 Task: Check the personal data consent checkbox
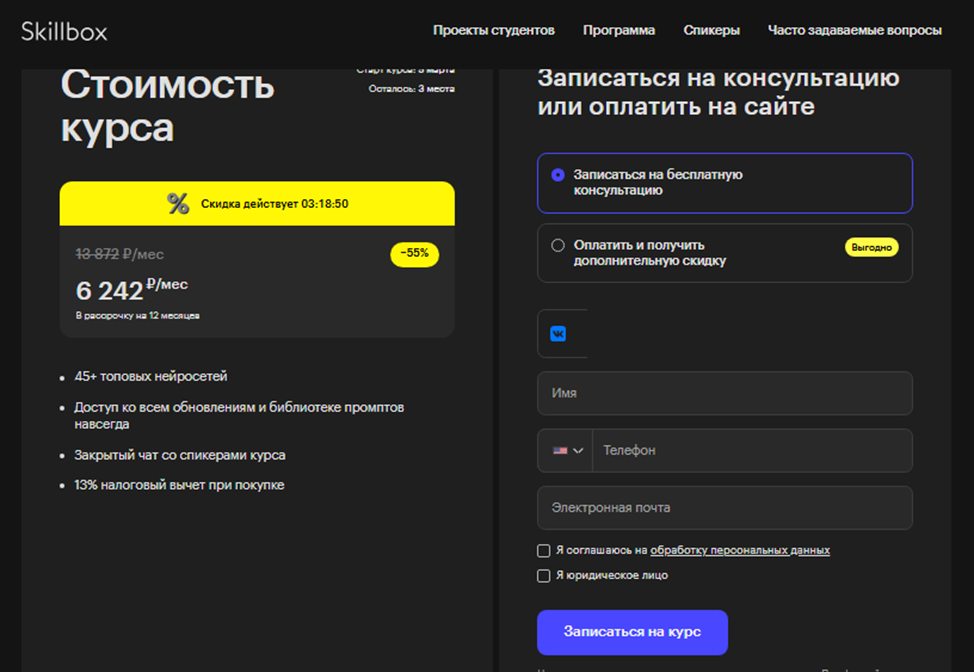click(x=544, y=550)
